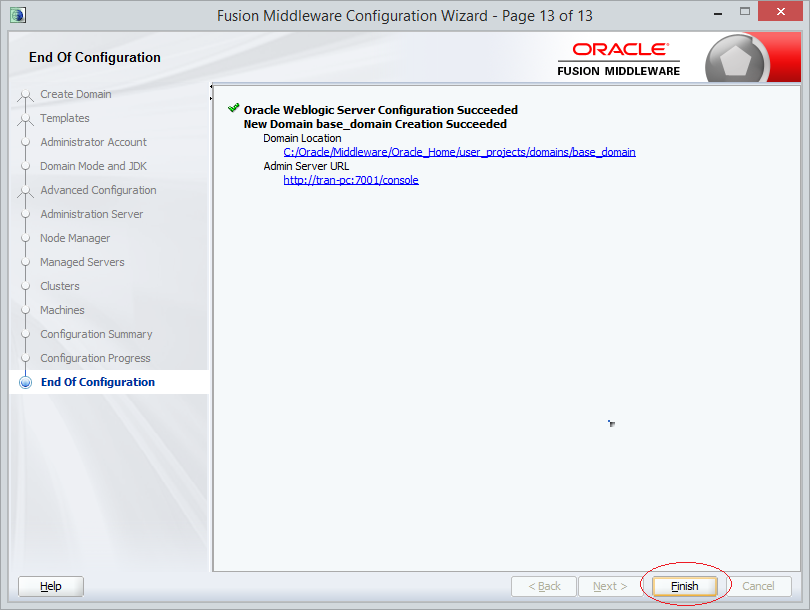The height and width of the screenshot is (610, 810).
Task: Click the Create Domain step node icon
Action: click(x=25, y=95)
